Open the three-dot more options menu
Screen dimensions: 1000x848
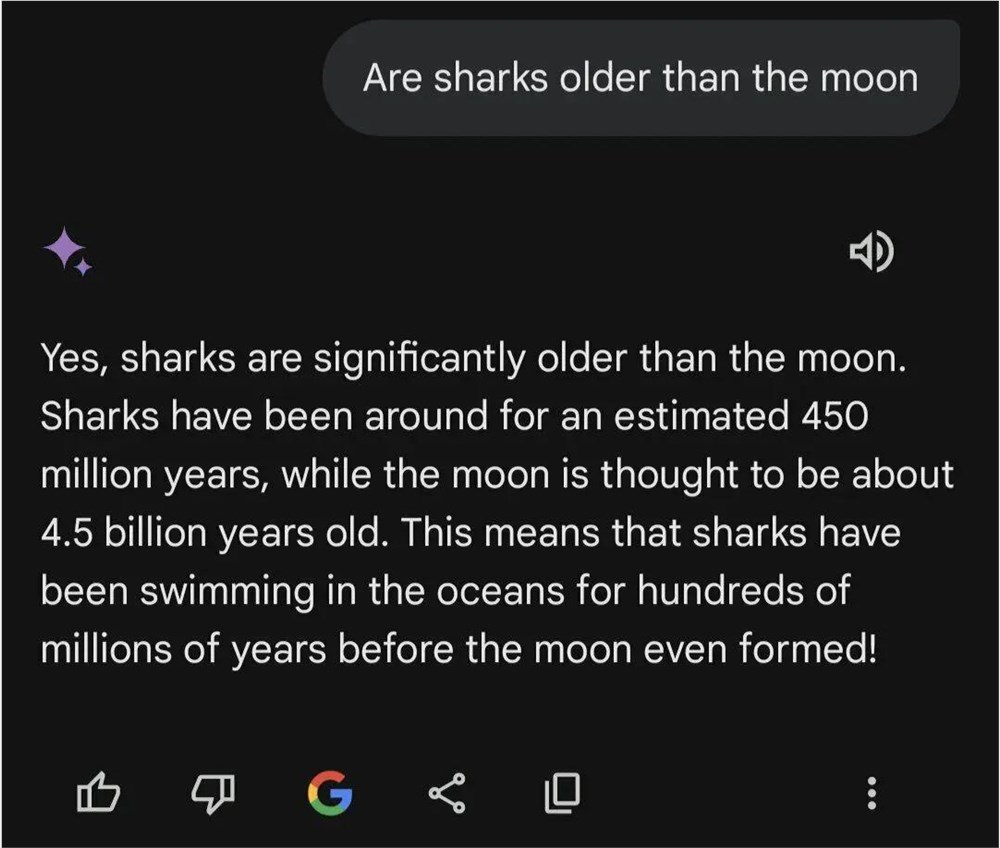point(871,794)
